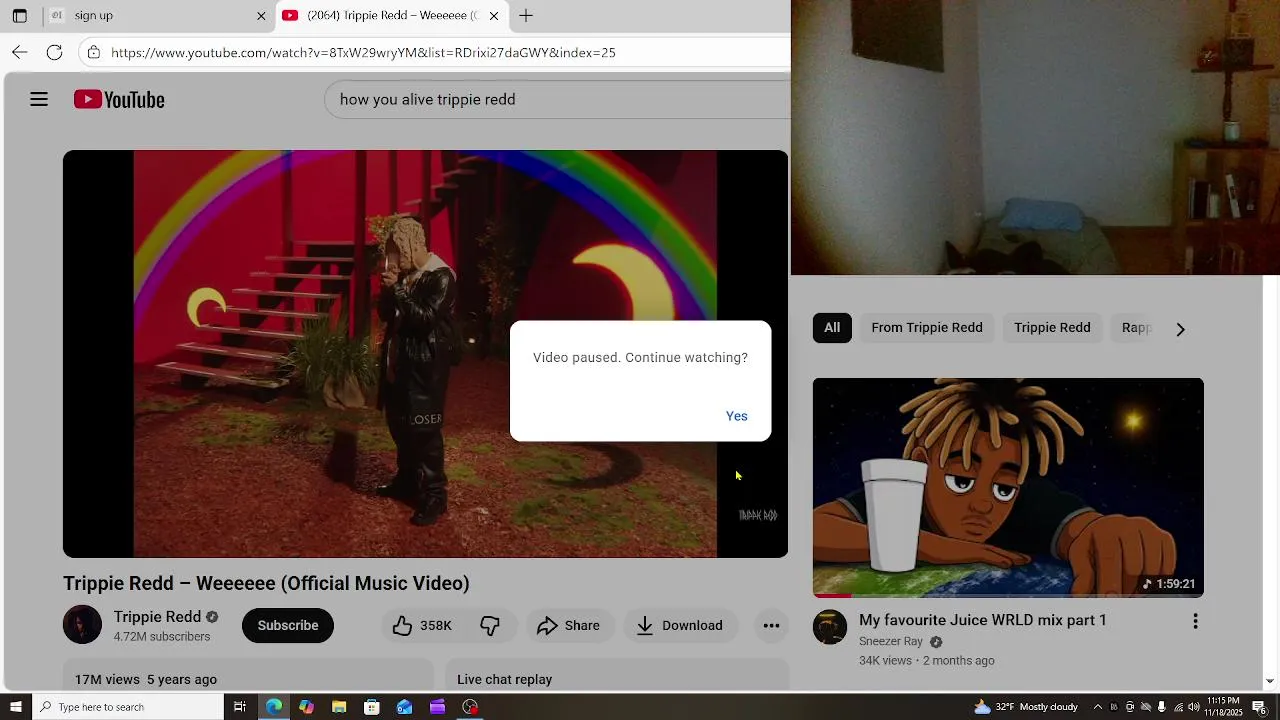Open the microphone tray icon
Viewport: 1280px width, 720px height.
tap(1161, 707)
